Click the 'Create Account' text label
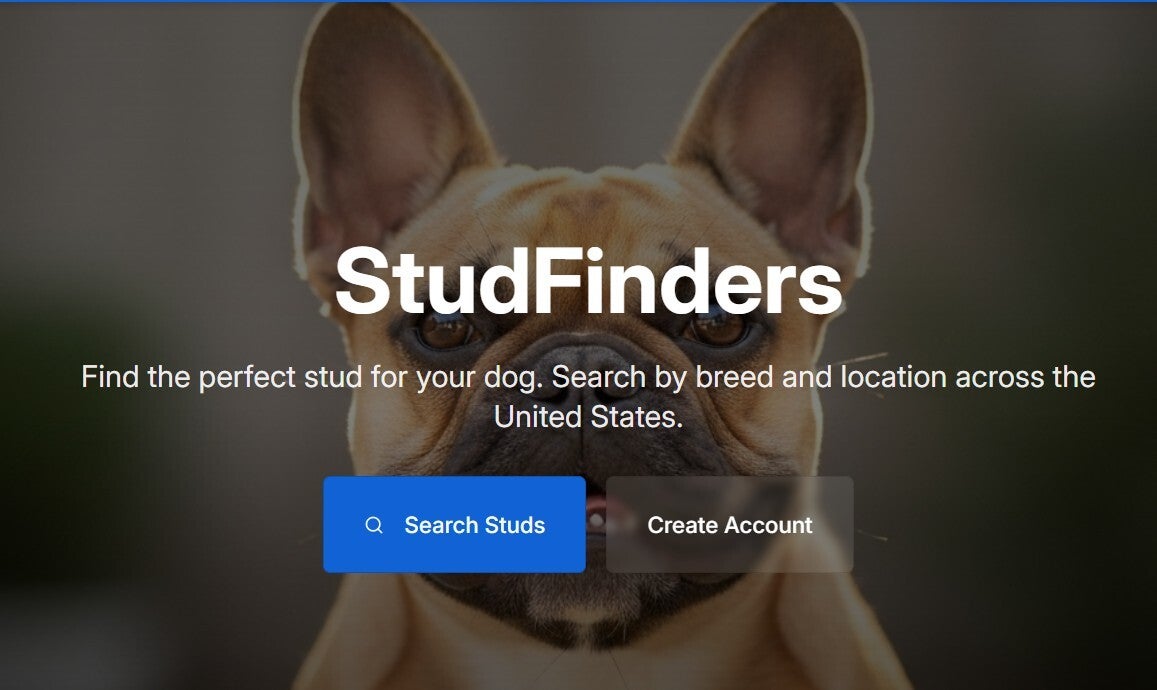 click(730, 525)
